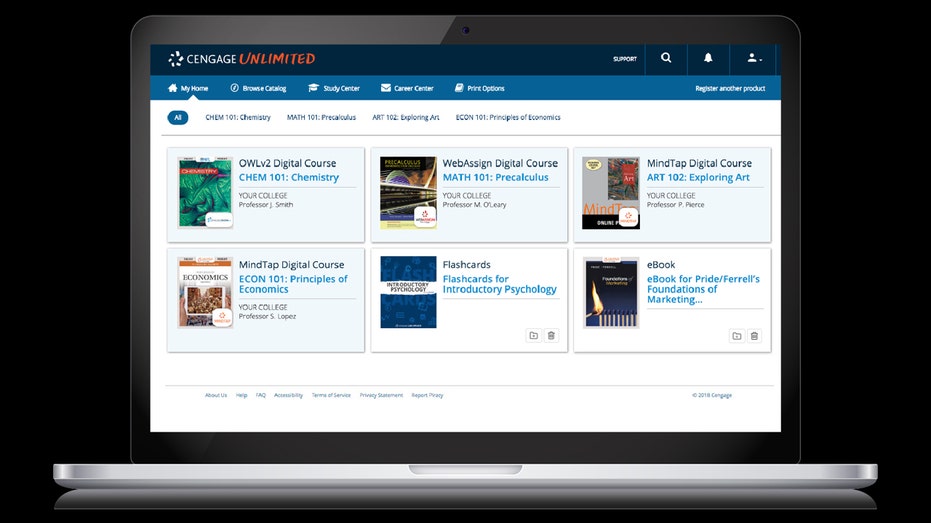931x523 pixels.
Task: Click the Cengage Unlimited logo
Action: click(241, 59)
